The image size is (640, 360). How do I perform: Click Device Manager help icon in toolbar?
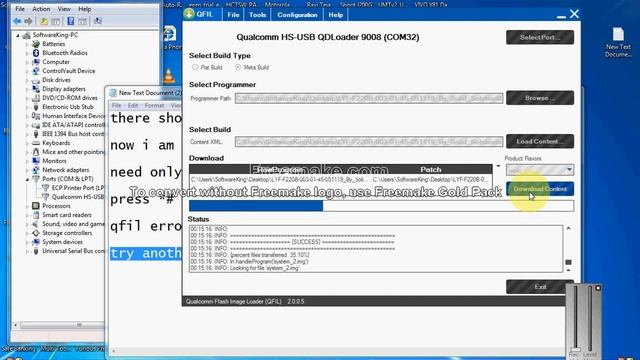pyautogui.click(x=71, y=21)
